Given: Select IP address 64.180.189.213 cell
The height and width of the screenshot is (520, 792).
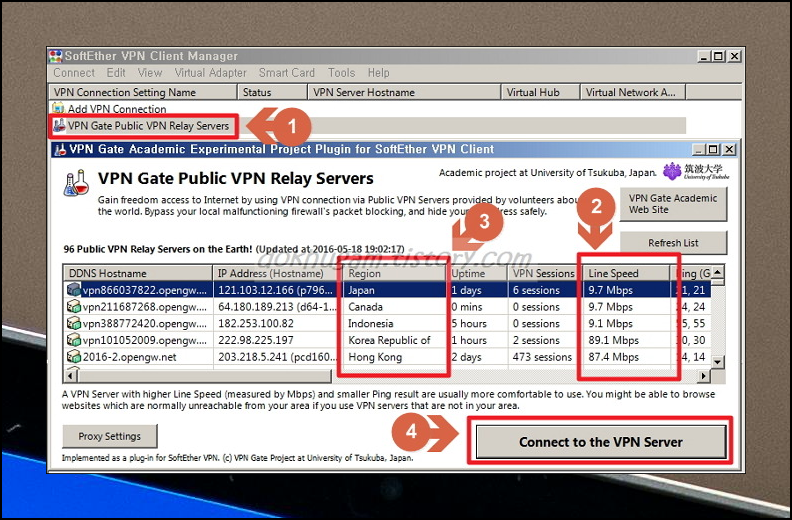Looking at the screenshot, I should pyautogui.click(x=277, y=307).
